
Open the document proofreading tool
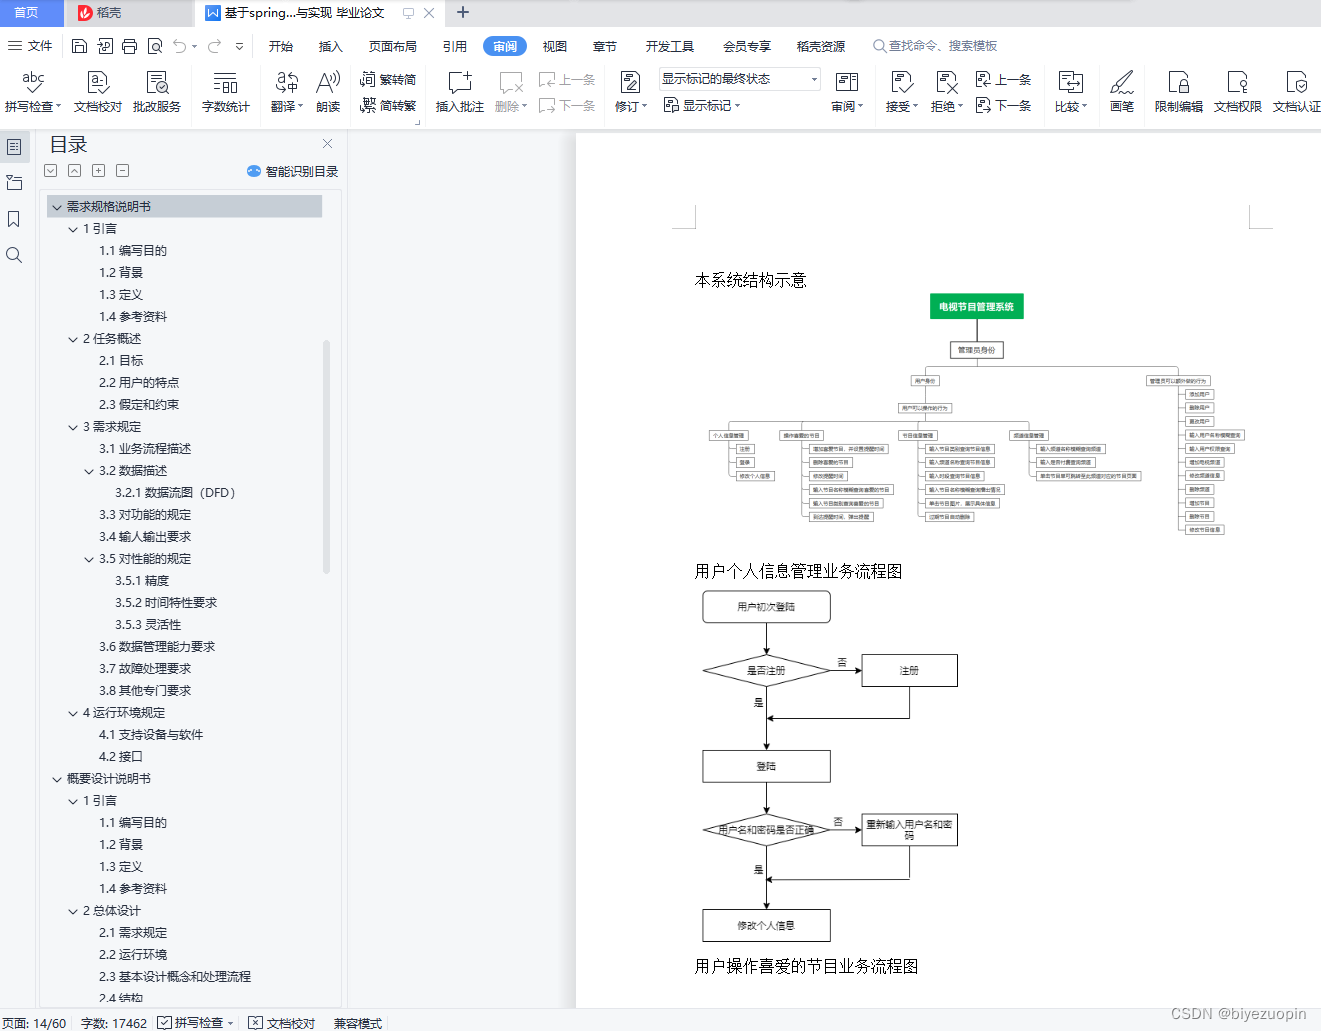click(97, 91)
